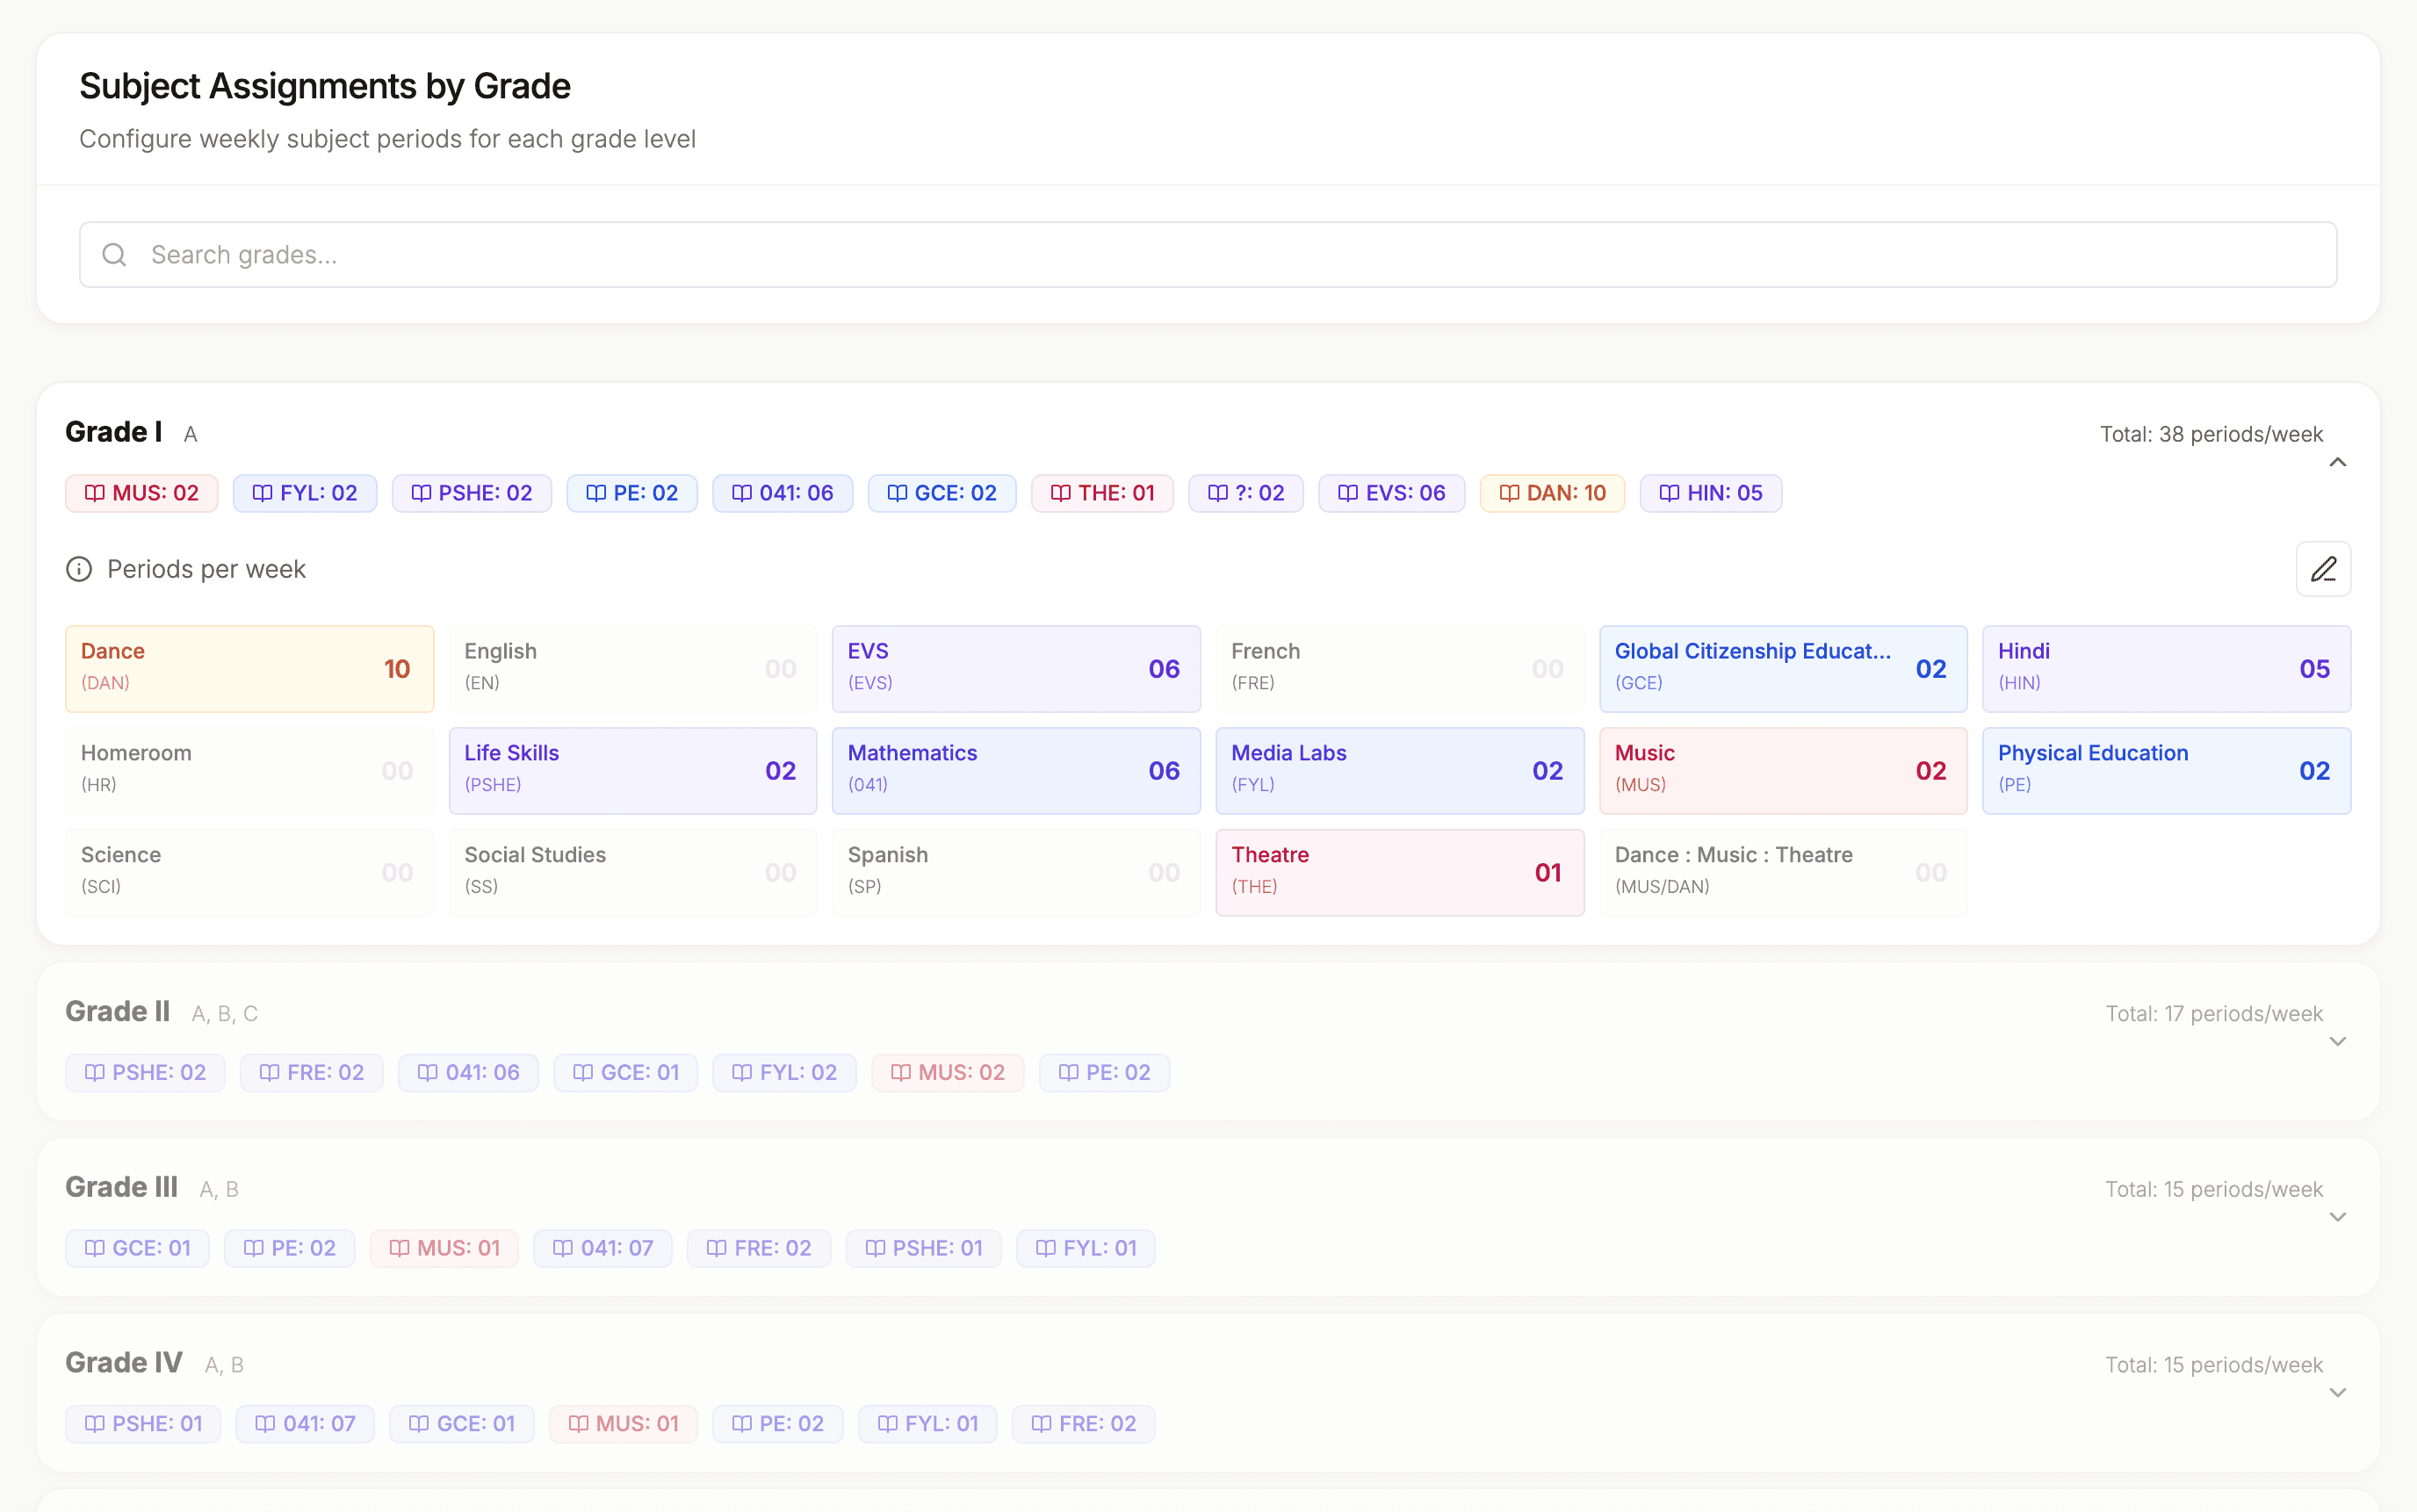2417x1512 pixels.
Task: Click the pencil edit icon for Grade I
Action: 2322,569
